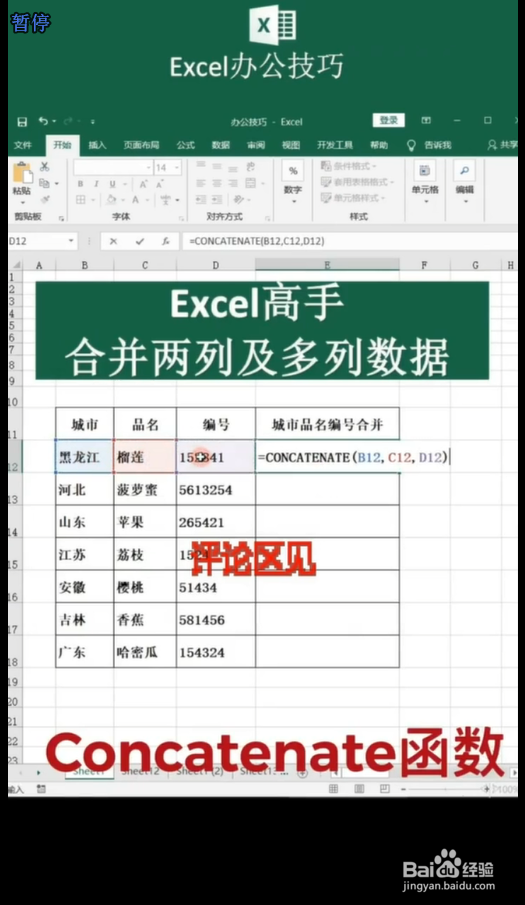This screenshot has height=905, width=525.
Task: Switch to View (视图) tab
Action: [291, 145]
